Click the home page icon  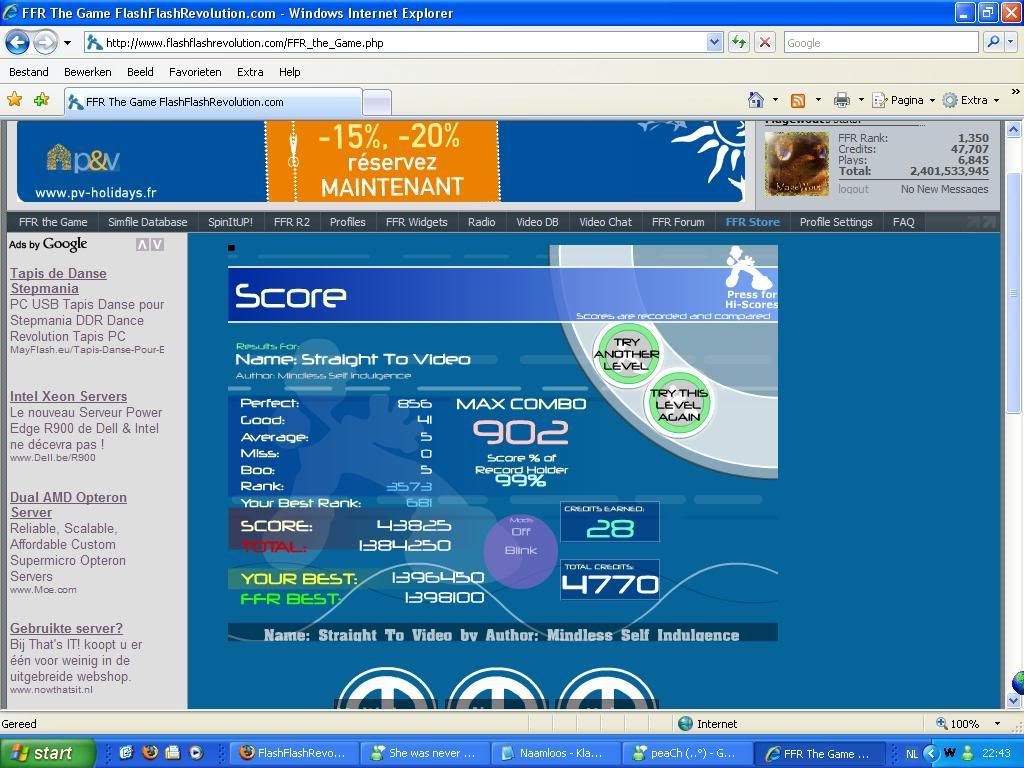(757, 100)
